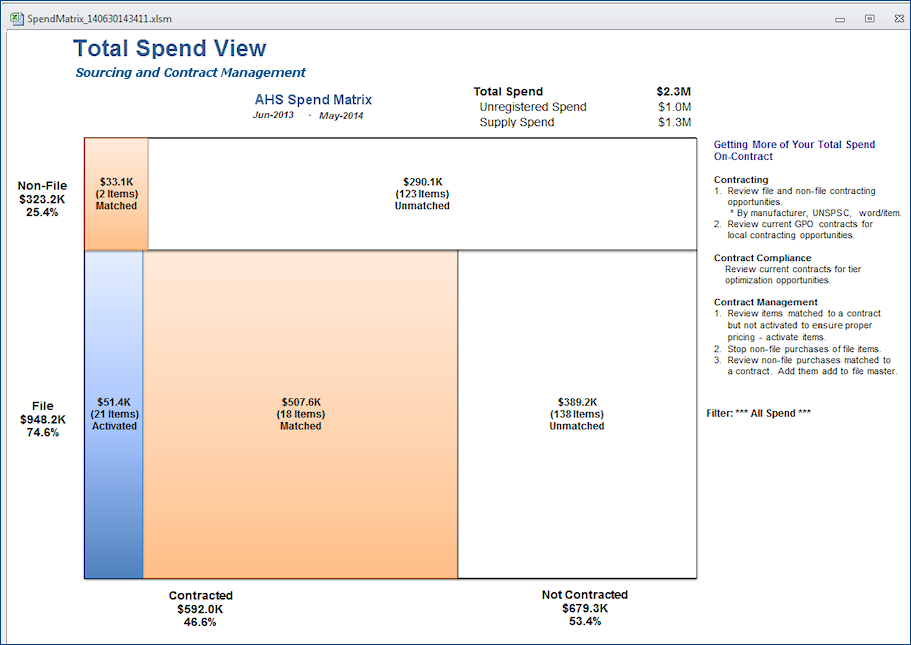Select the orange File Matched $507.6K block
The width and height of the screenshot is (911, 645).
300,414
